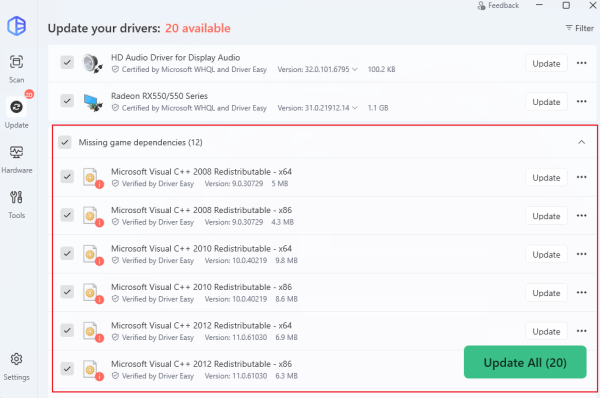The width and height of the screenshot is (600, 398).
Task: Toggle the Missing game dependencies group checkbox
Action: (x=65, y=142)
